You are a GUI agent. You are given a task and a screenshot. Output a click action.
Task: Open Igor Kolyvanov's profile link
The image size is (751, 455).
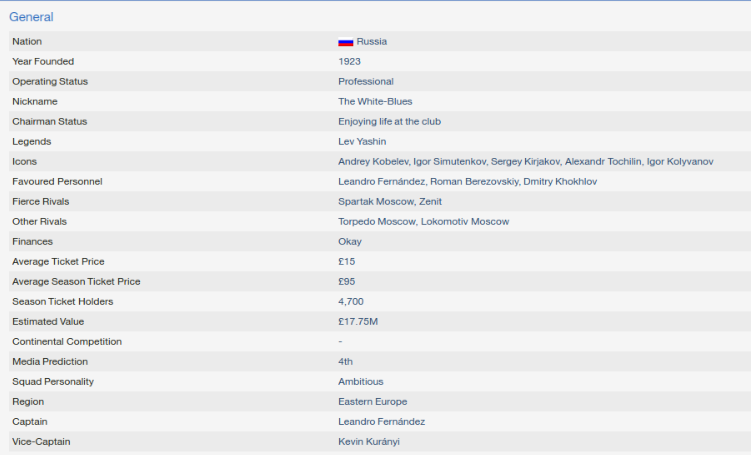tap(680, 162)
